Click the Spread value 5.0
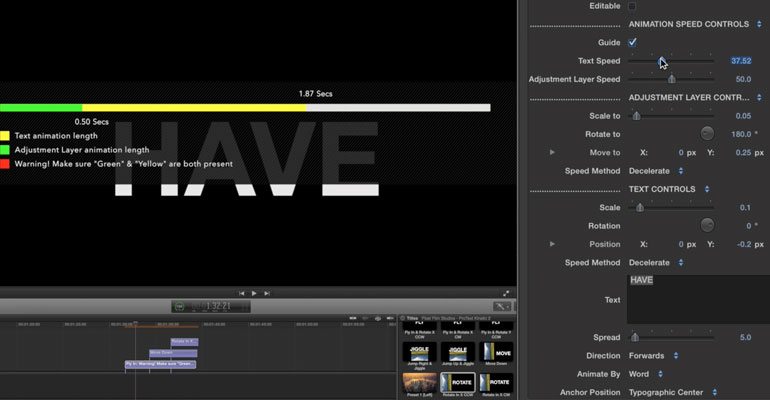This screenshot has height=400, width=770. (745, 337)
